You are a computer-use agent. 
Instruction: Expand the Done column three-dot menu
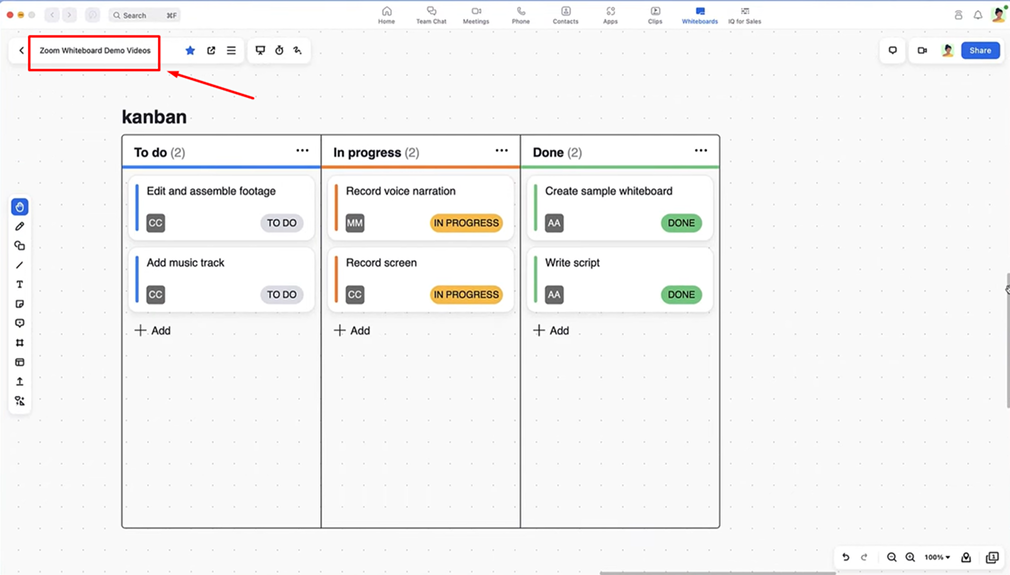point(700,151)
